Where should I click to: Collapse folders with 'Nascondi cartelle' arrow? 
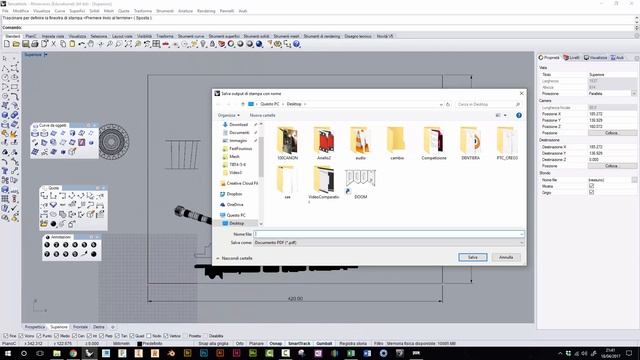(x=218, y=258)
